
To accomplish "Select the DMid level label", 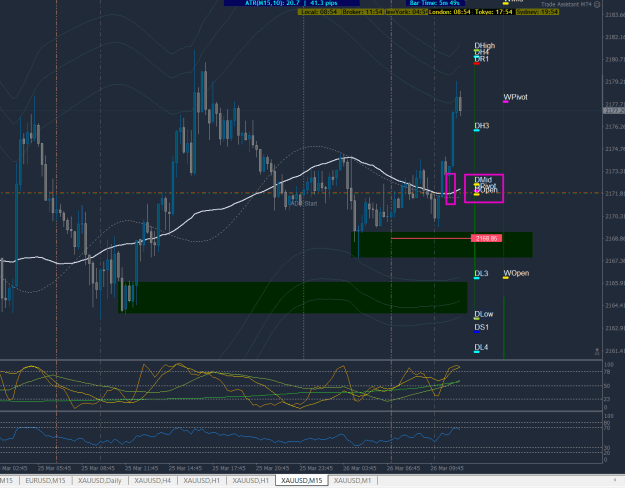I will (483, 180).
